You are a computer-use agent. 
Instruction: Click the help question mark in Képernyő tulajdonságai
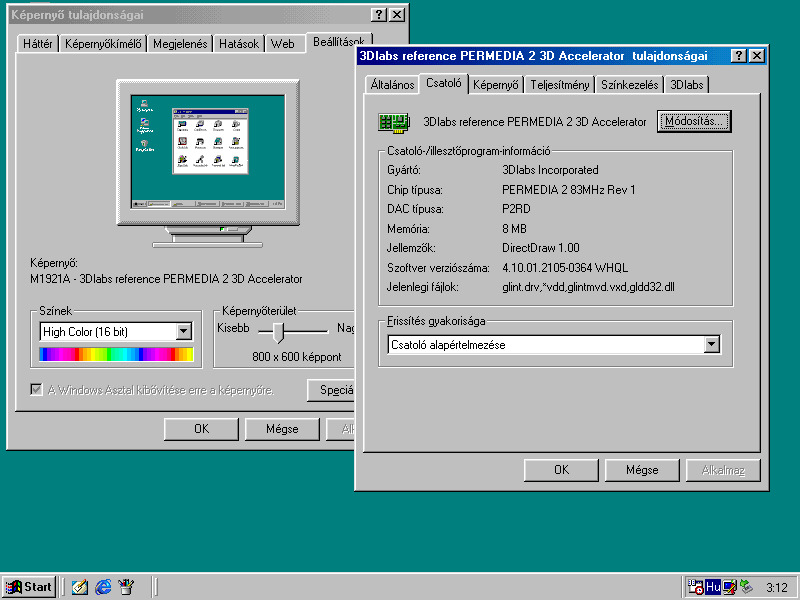[378, 15]
